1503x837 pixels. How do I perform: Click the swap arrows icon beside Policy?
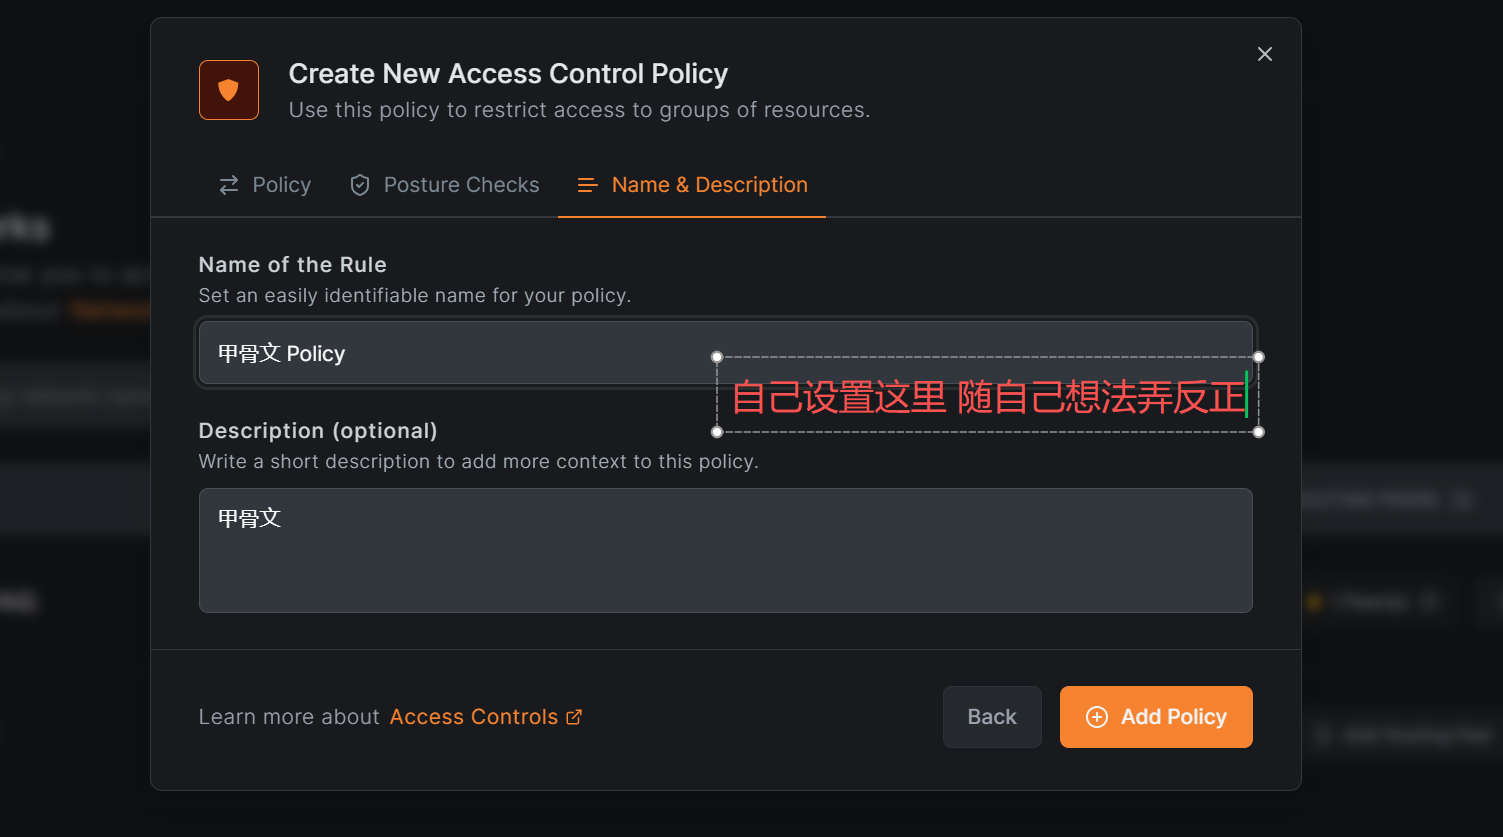[229, 185]
